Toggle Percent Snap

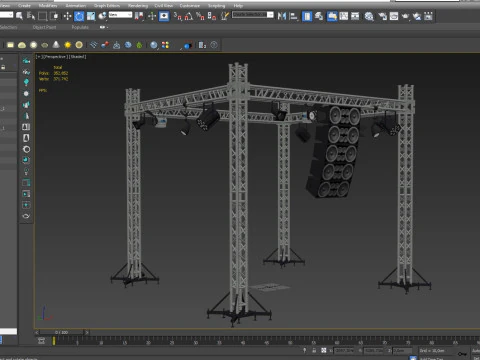click(200, 16)
